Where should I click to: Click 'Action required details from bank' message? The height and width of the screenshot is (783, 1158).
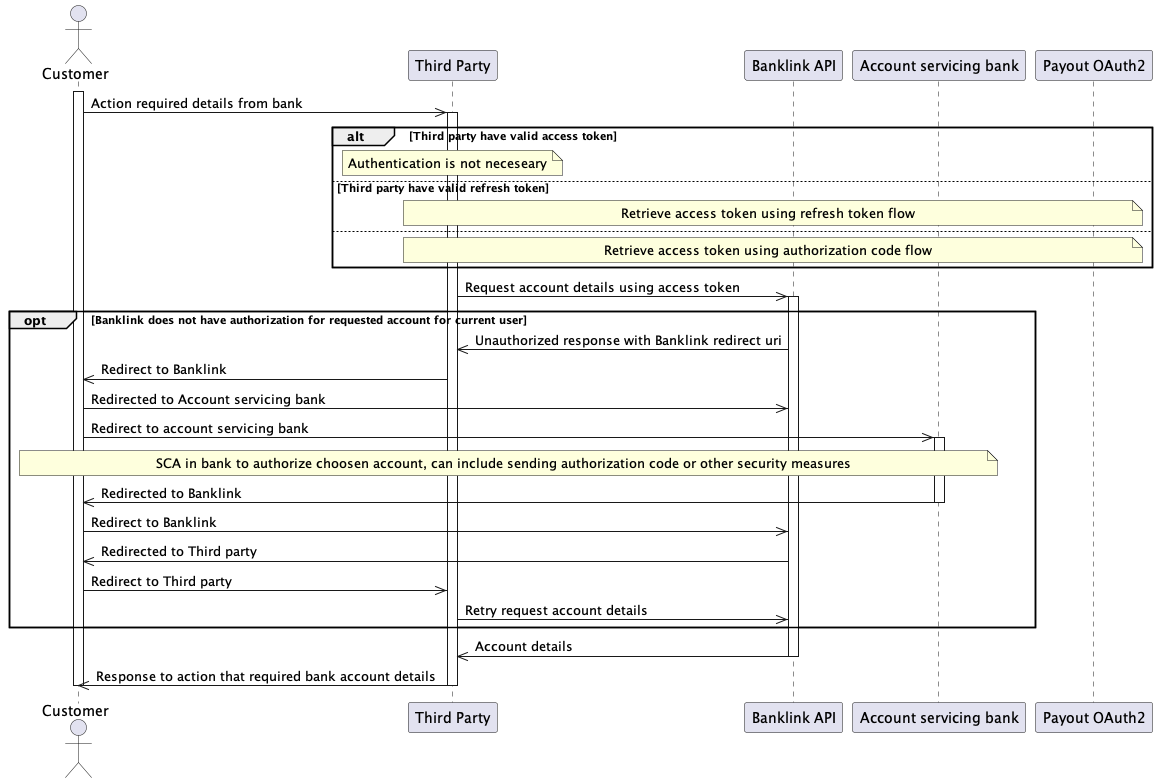pyautogui.click(x=196, y=103)
